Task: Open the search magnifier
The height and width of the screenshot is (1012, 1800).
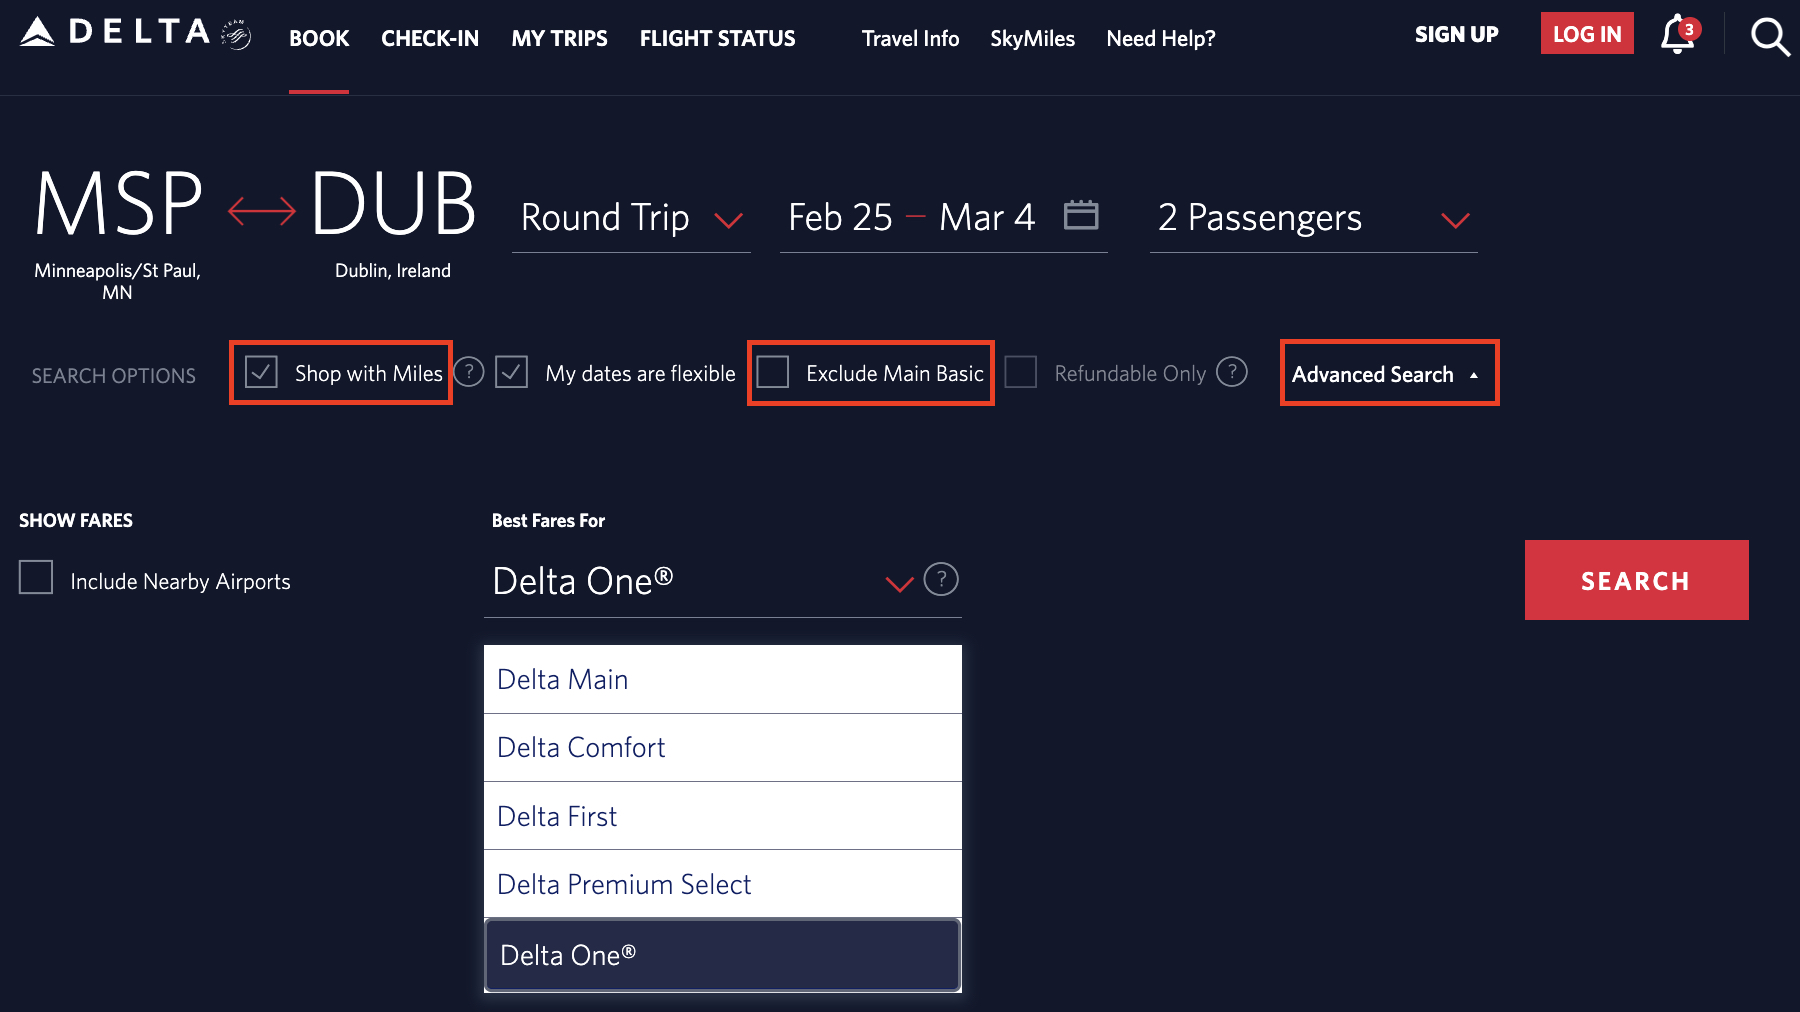Action: pos(1768,37)
